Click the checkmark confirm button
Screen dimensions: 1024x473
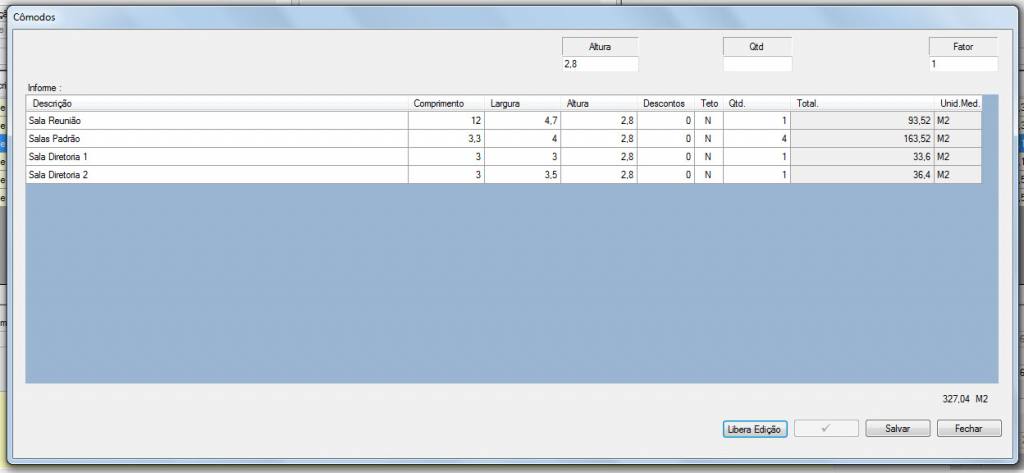[x=826, y=429]
